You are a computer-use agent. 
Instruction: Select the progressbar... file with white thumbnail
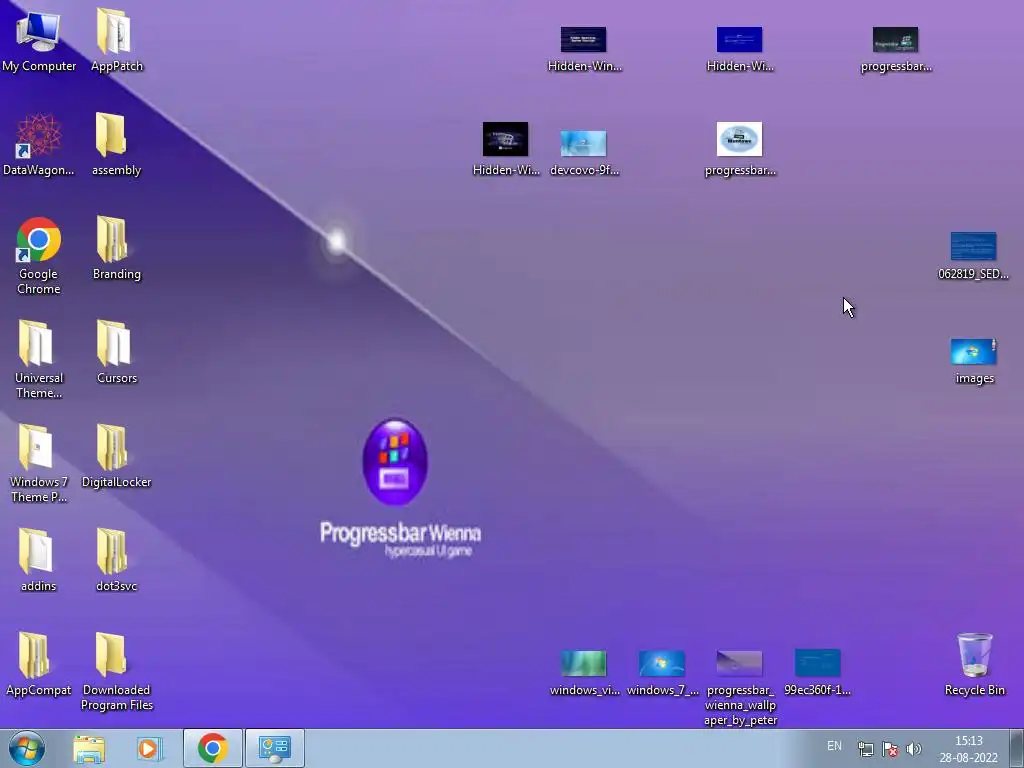tap(739, 149)
